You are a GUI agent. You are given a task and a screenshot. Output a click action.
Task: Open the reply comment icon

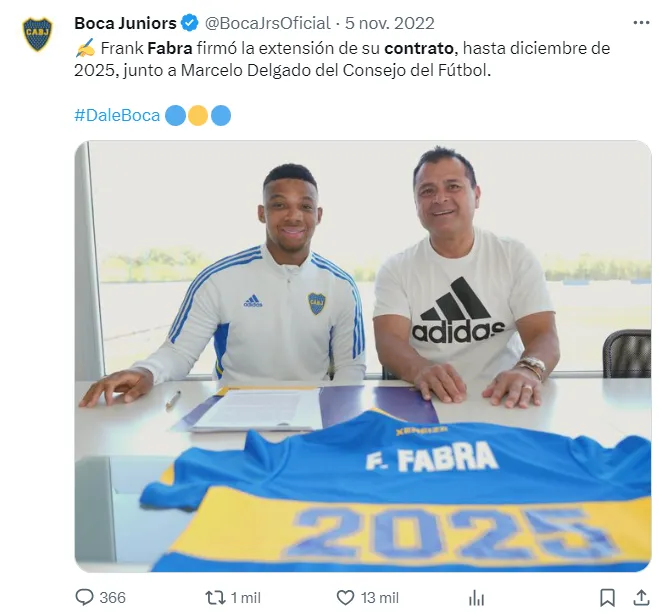[84, 597]
